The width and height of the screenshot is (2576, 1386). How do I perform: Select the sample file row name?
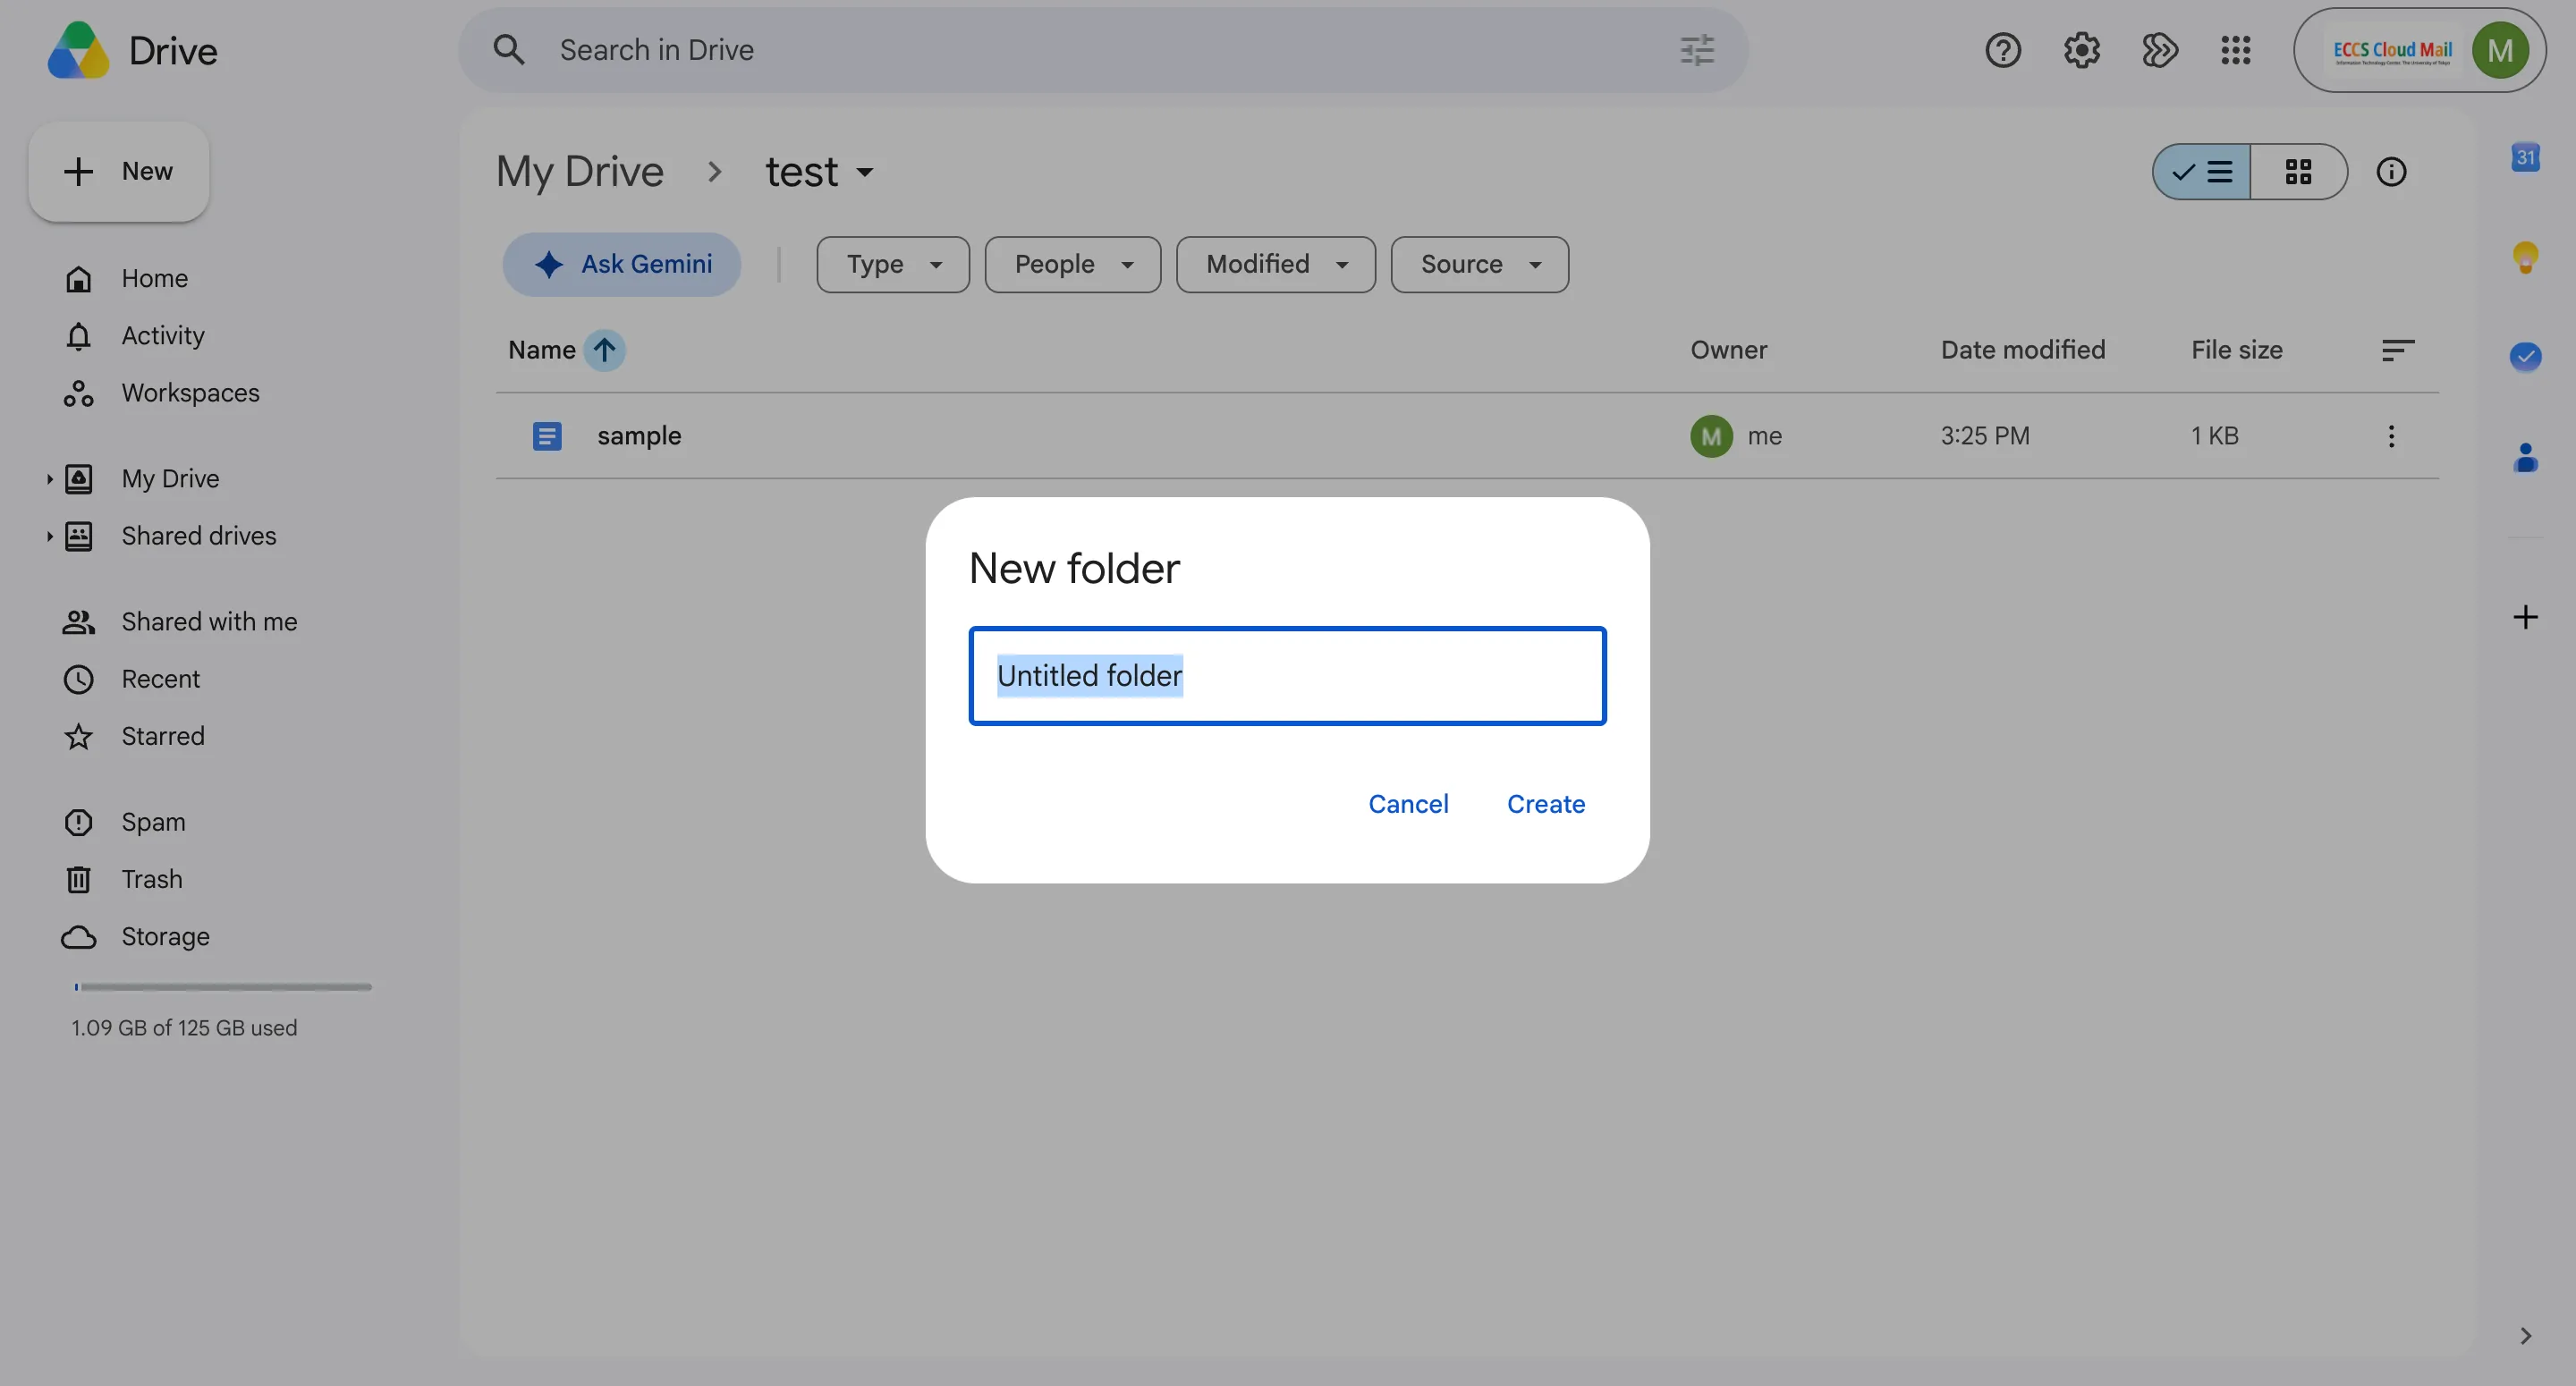tap(639, 436)
